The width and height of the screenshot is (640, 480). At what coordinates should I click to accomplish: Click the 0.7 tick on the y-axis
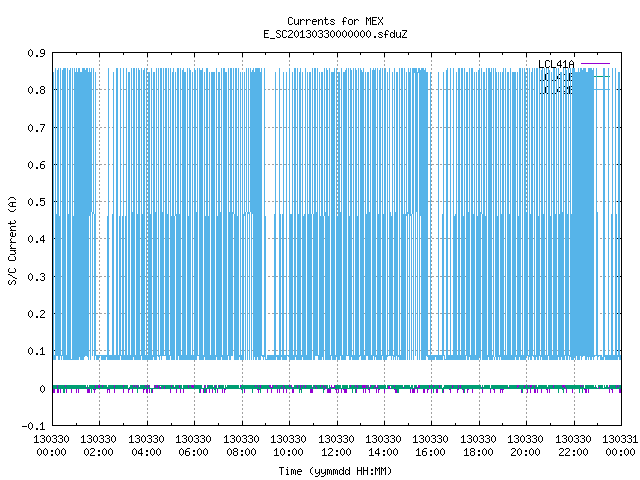[x=36, y=128]
